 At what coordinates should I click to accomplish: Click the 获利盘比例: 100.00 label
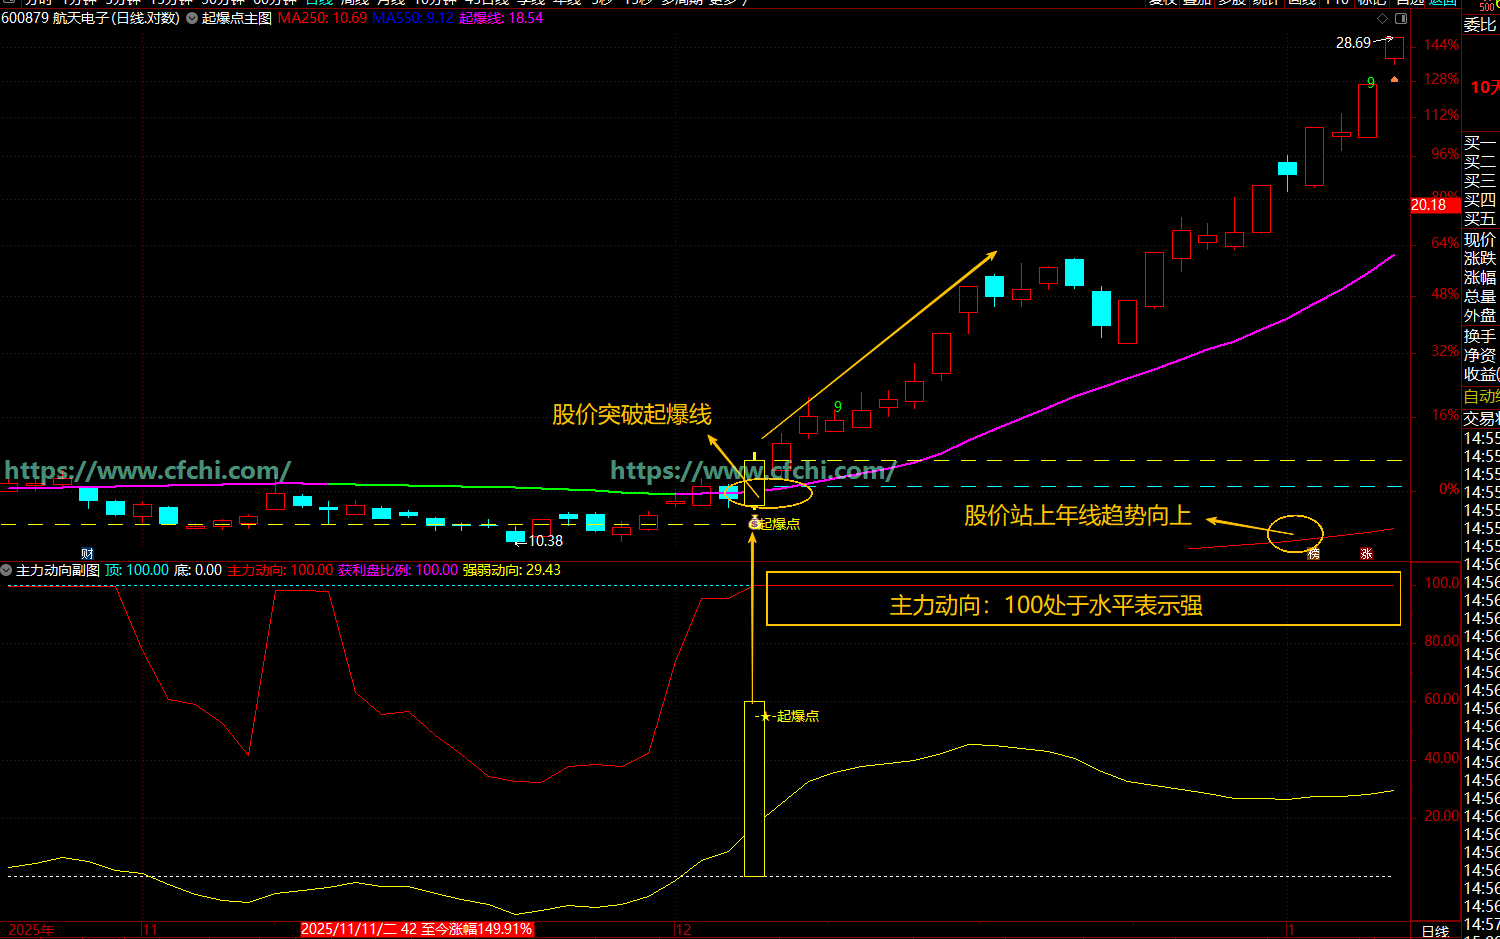(398, 570)
